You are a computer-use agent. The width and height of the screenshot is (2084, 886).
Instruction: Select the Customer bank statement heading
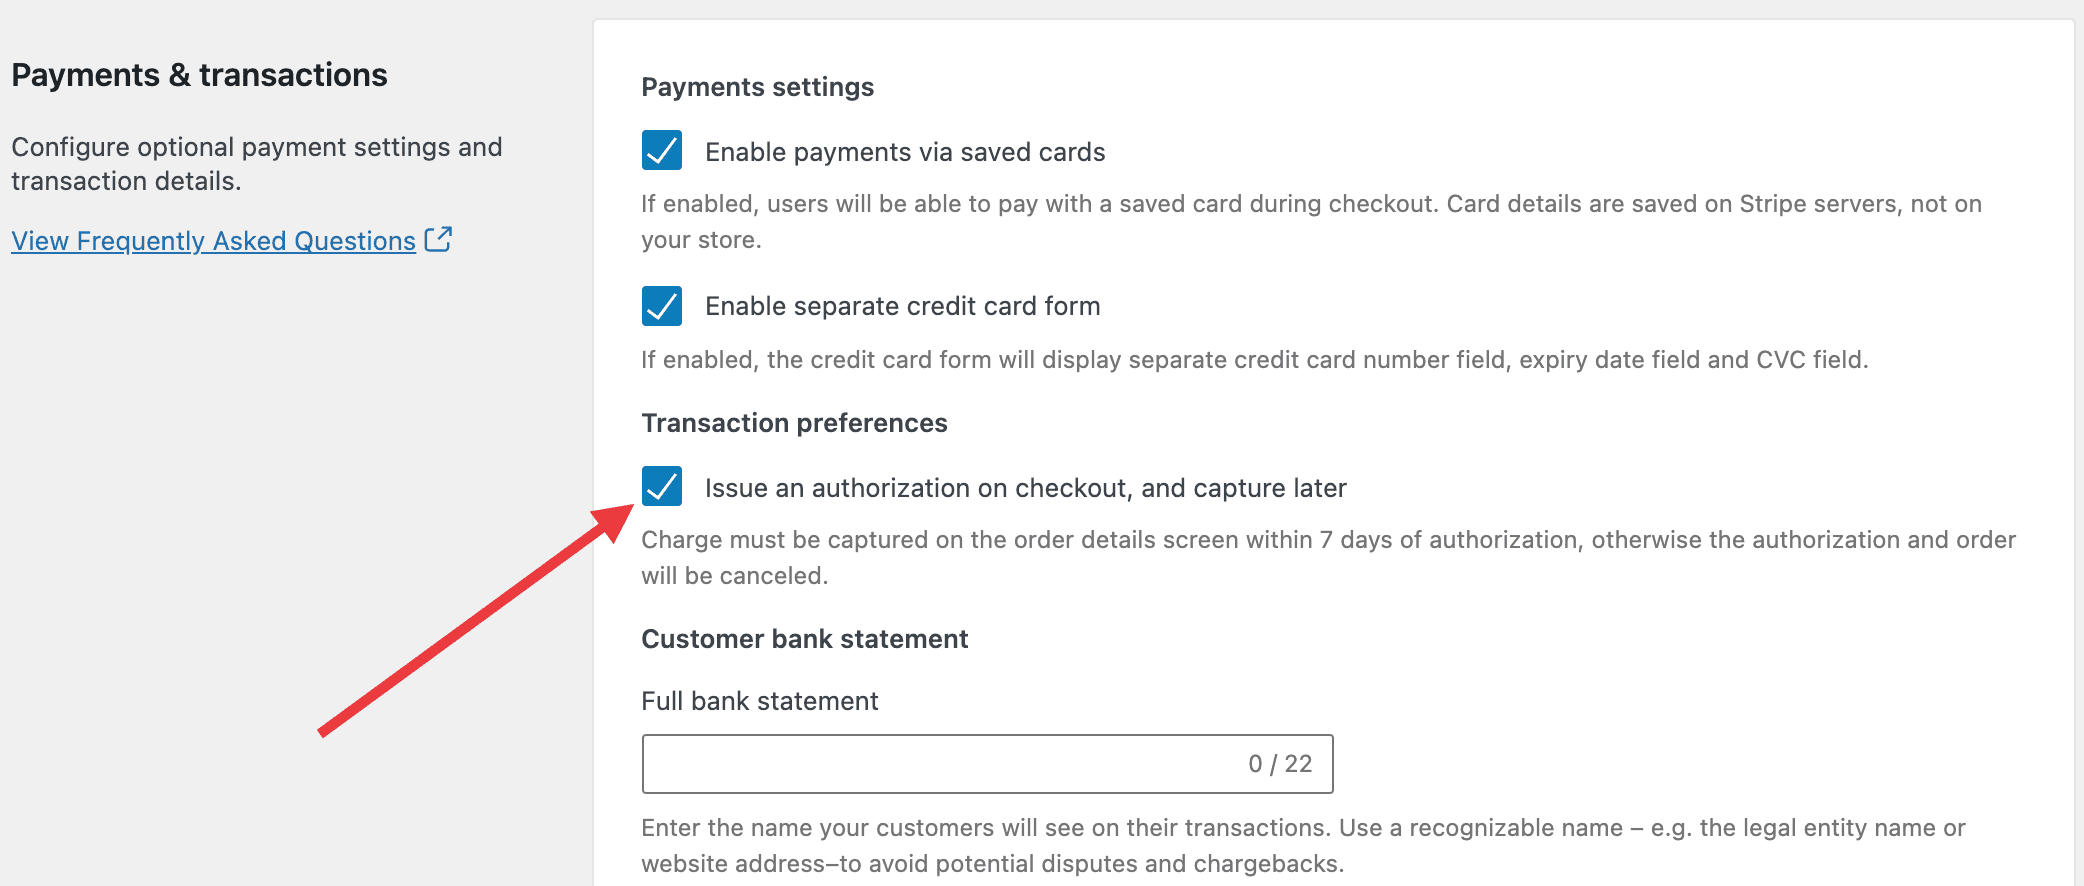click(805, 639)
